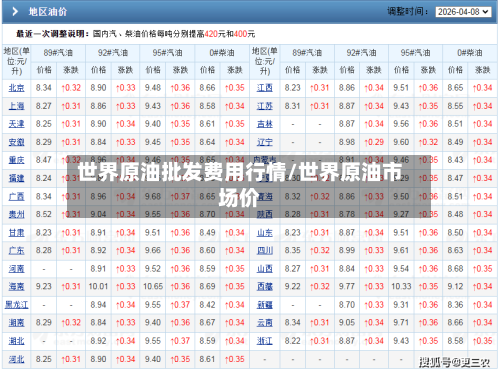
Task: Select the 重庆 region link
Action: click(x=16, y=160)
